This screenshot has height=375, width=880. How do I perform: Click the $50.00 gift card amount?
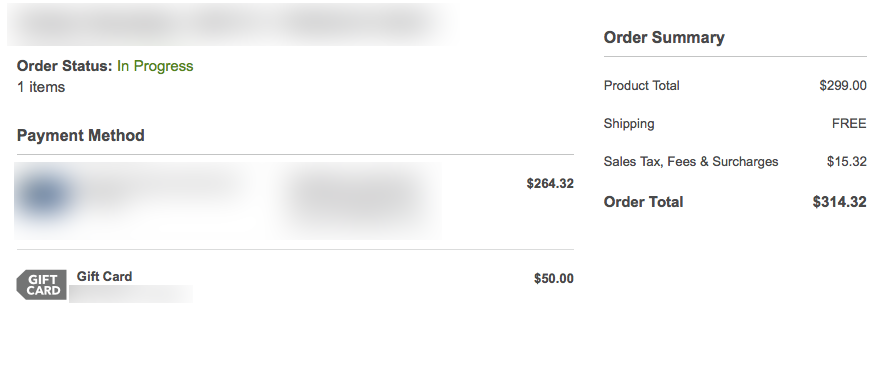coord(554,278)
